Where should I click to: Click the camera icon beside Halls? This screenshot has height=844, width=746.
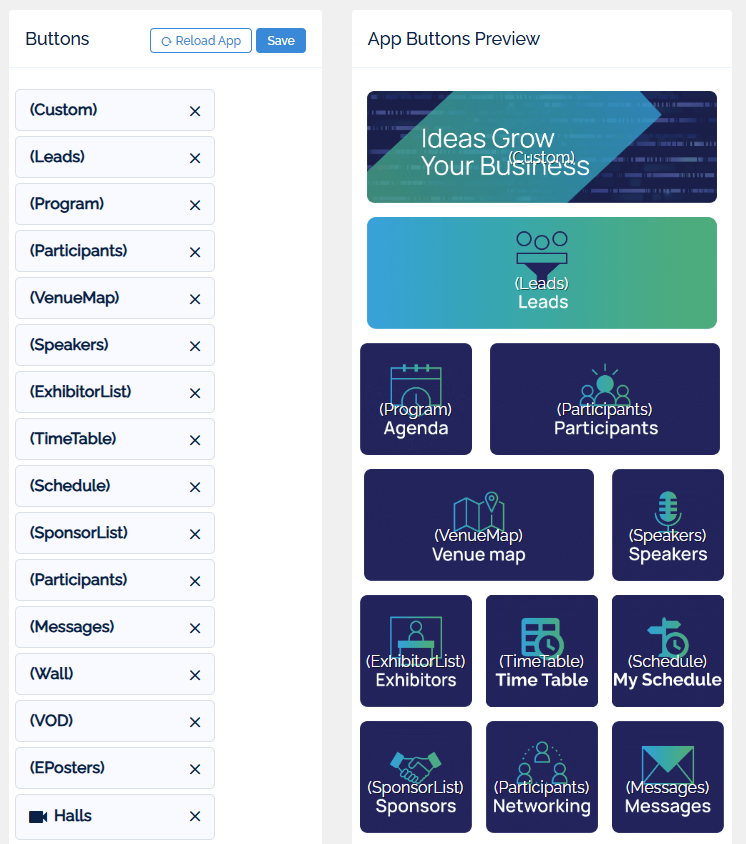coord(38,817)
